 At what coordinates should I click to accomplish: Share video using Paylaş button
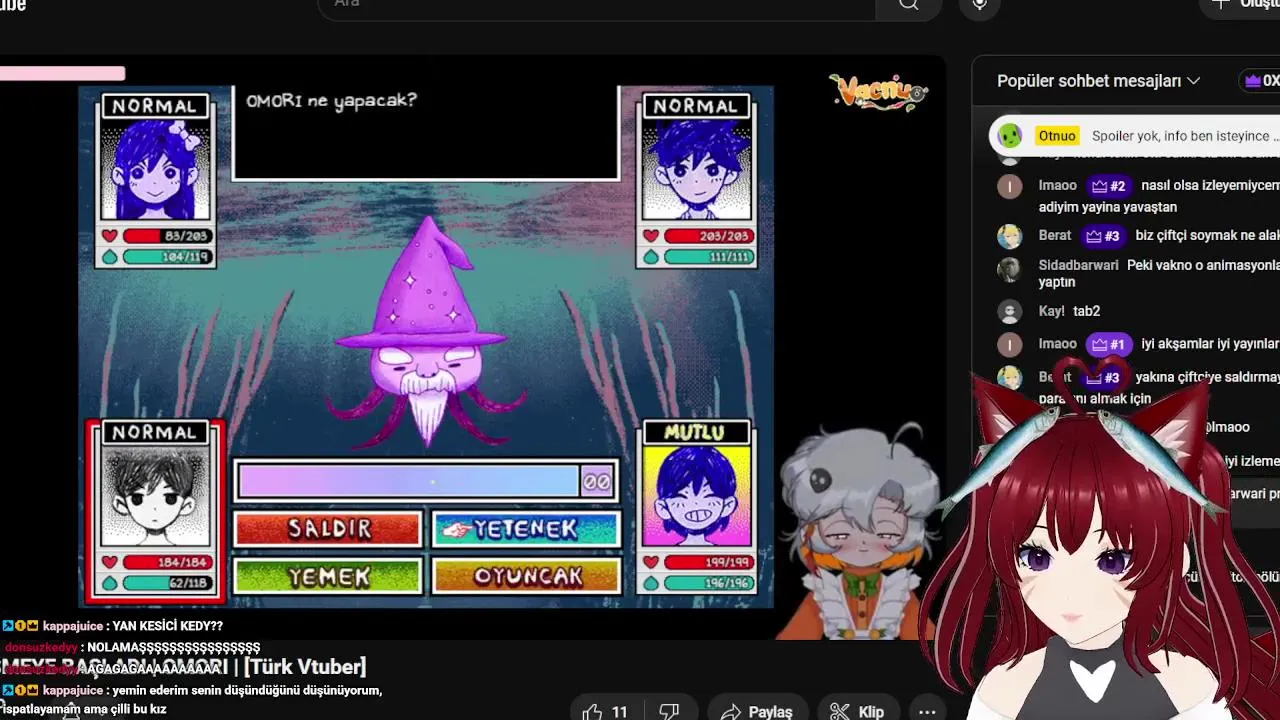757,711
